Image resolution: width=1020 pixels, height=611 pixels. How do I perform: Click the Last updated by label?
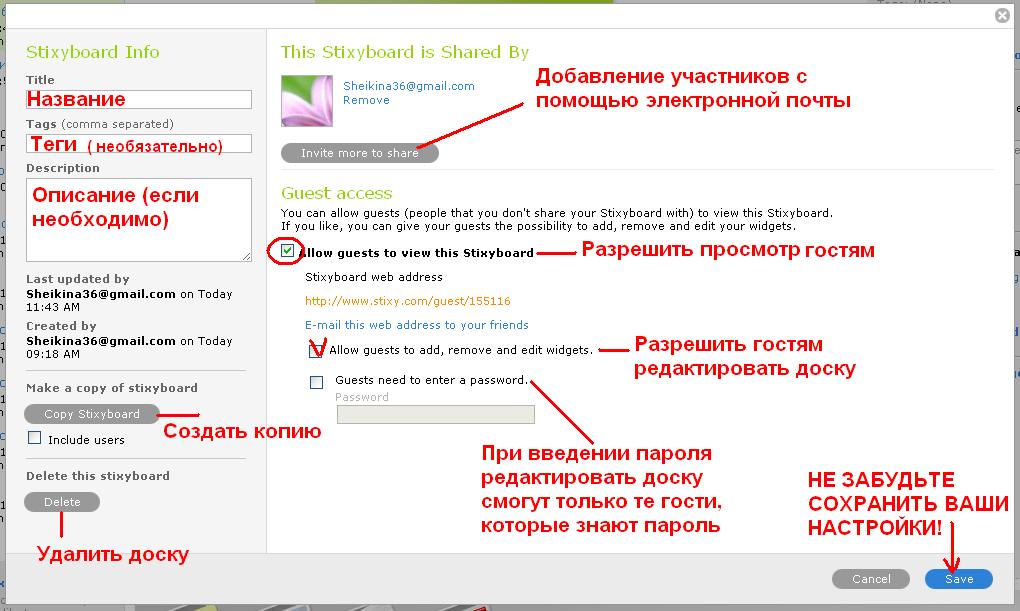click(x=77, y=279)
